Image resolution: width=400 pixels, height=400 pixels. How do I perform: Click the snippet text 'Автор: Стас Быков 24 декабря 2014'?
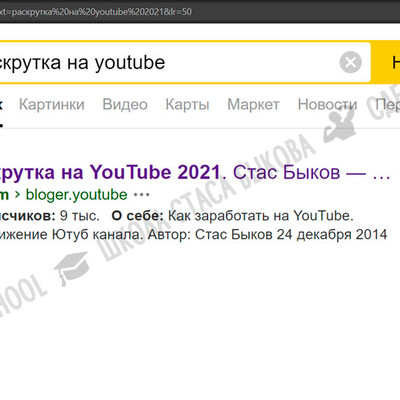[268, 234]
